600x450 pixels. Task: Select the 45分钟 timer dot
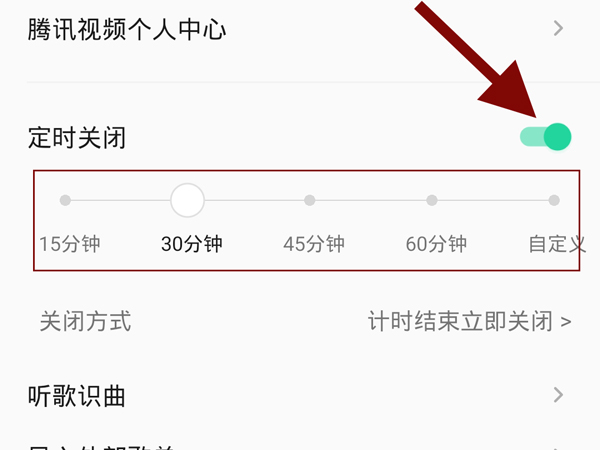310,200
